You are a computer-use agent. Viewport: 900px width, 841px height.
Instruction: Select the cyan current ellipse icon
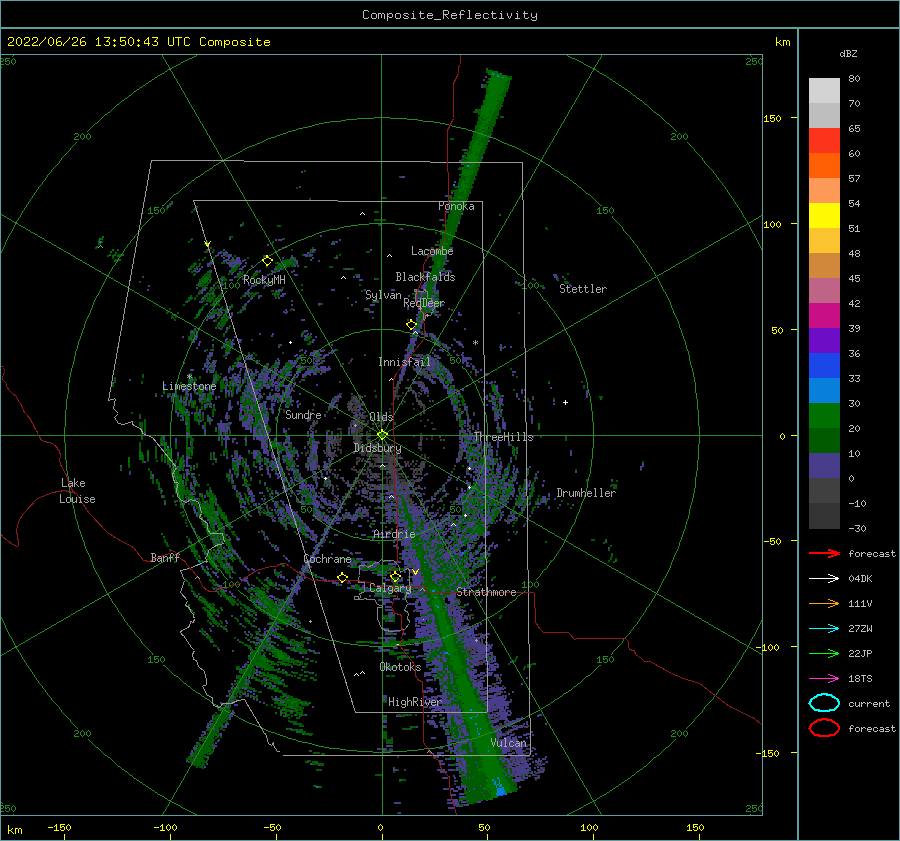pyautogui.click(x=824, y=703)
